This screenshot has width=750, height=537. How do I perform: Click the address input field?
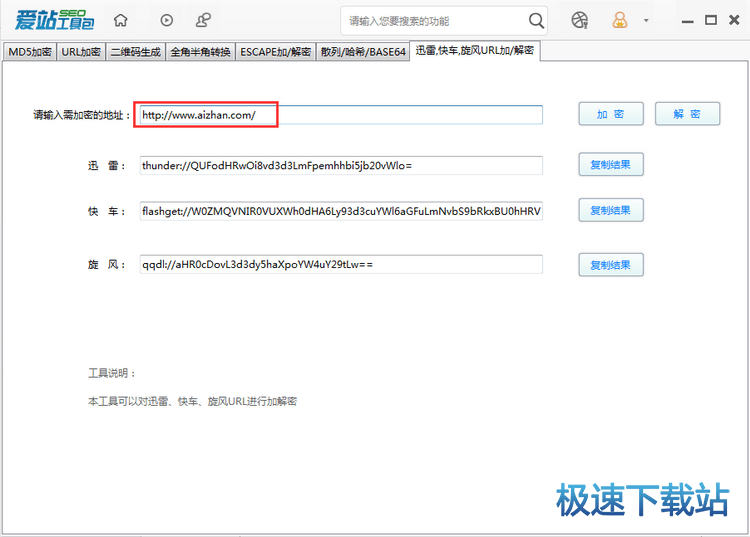(341, 115)
